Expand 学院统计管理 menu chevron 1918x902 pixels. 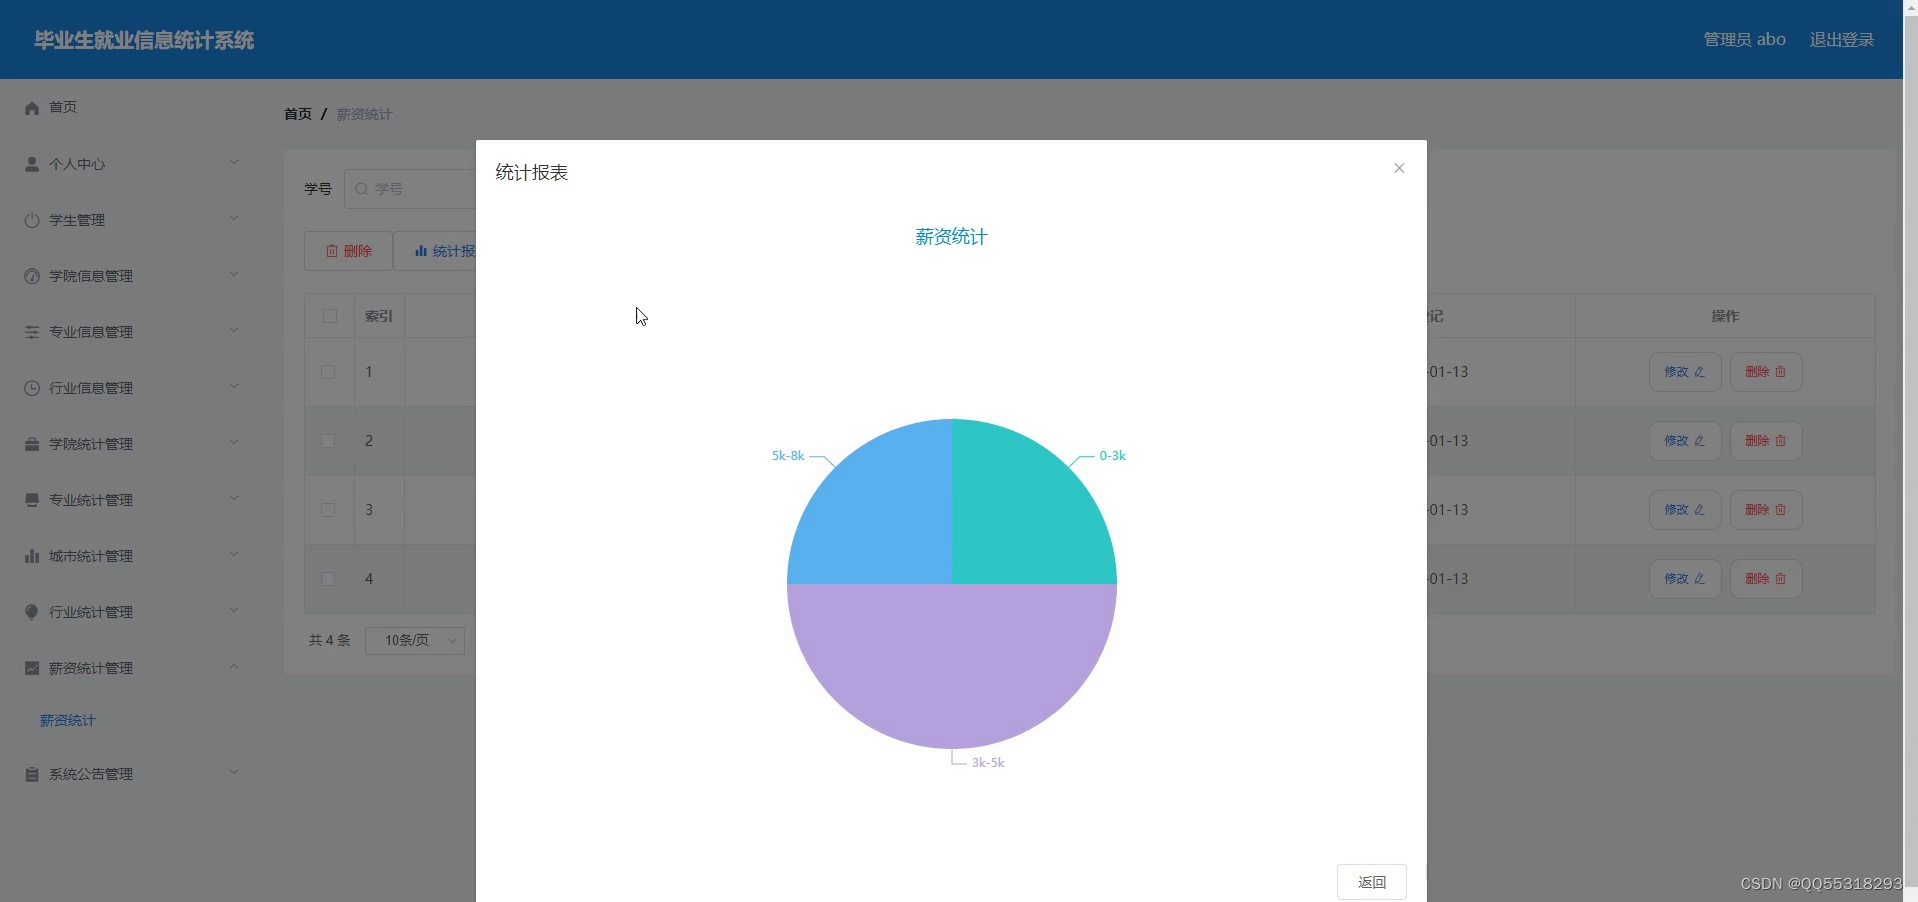tap(234, 442)
